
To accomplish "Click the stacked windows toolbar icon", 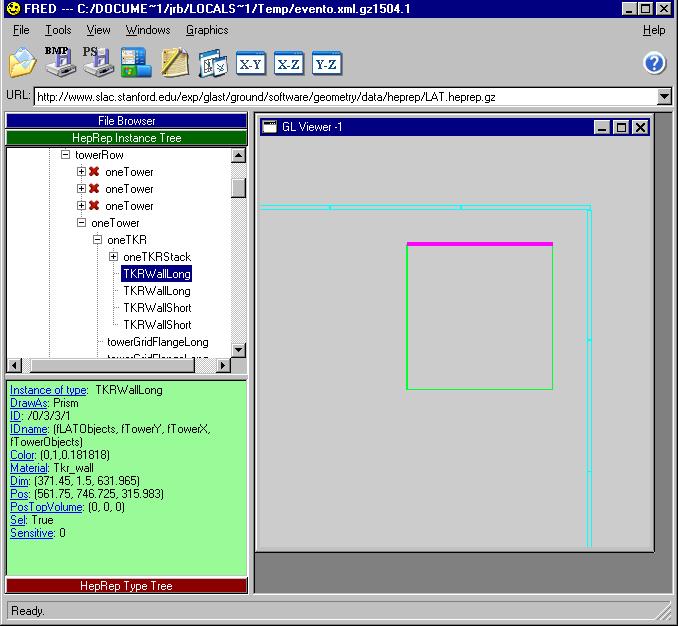I will 213,64.
